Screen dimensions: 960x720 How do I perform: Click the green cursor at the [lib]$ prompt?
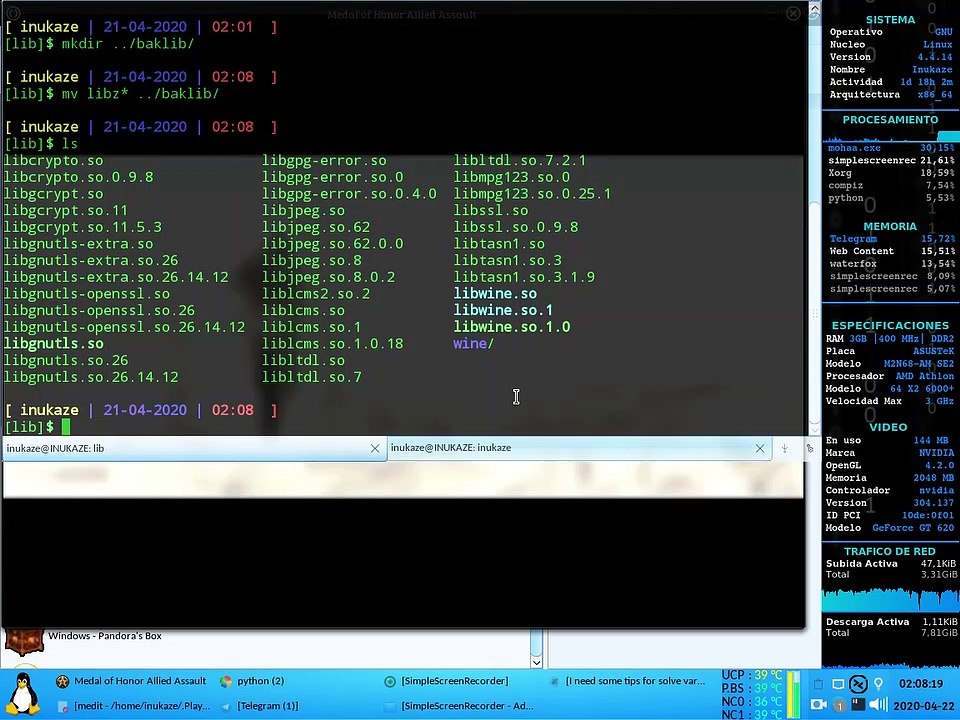coord(66,427)
